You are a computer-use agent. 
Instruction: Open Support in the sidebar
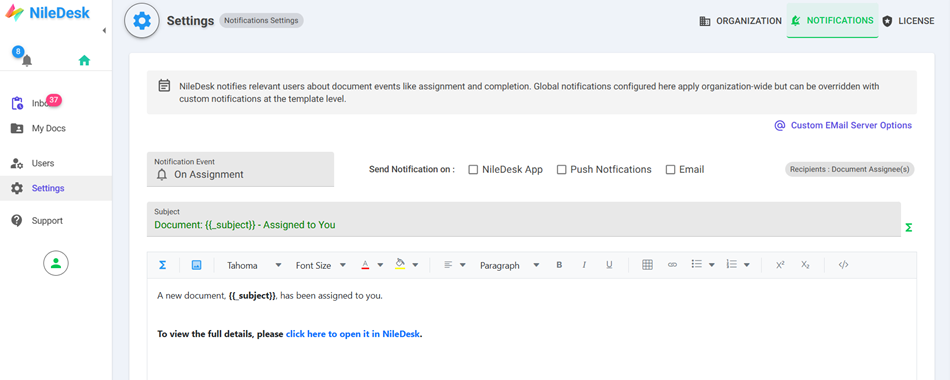[56, 221]
